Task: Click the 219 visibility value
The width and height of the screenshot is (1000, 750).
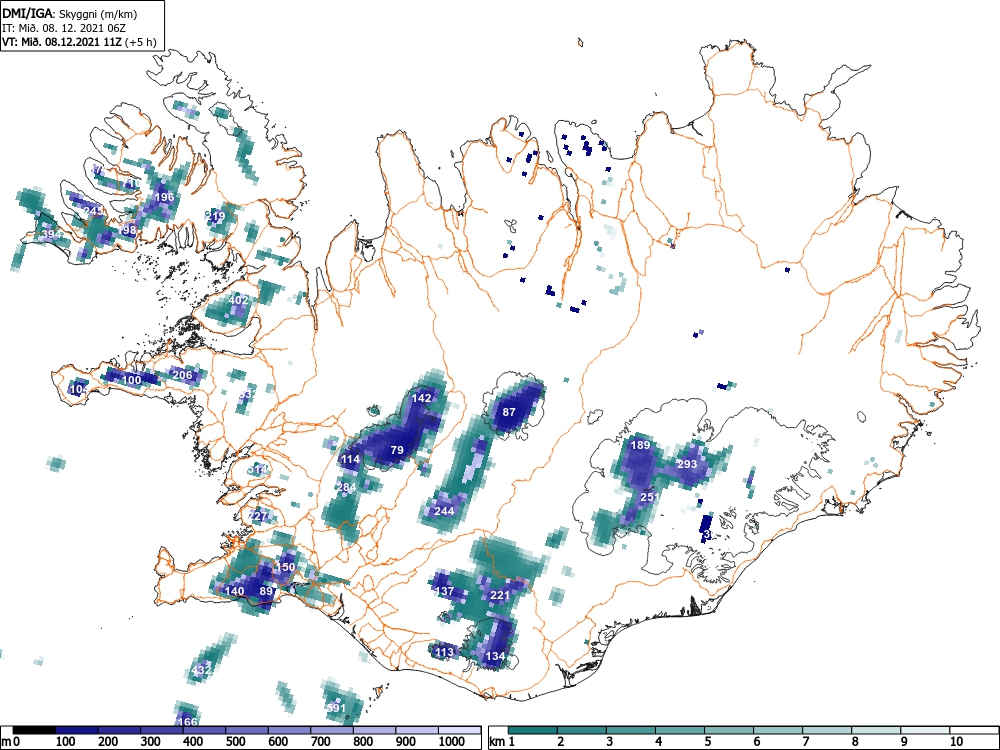Action: coord(216,216)
